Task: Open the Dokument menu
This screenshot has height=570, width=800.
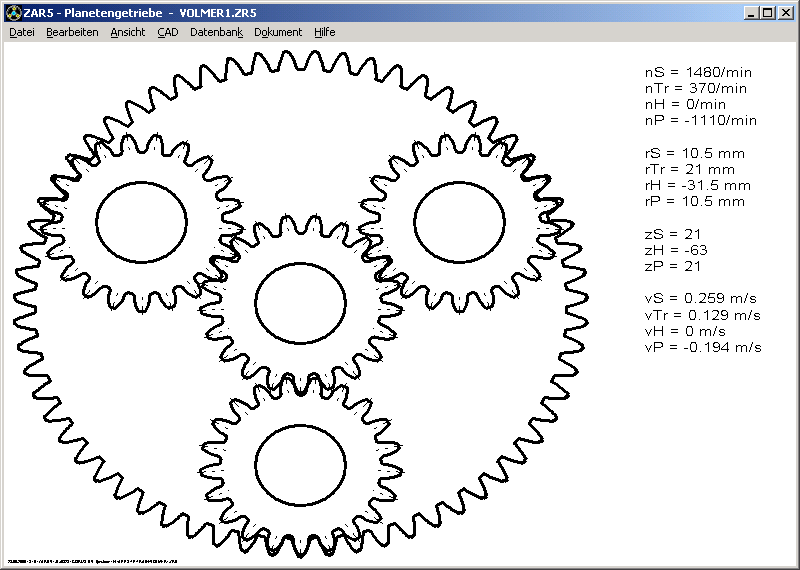Action: tap(278, 32)
